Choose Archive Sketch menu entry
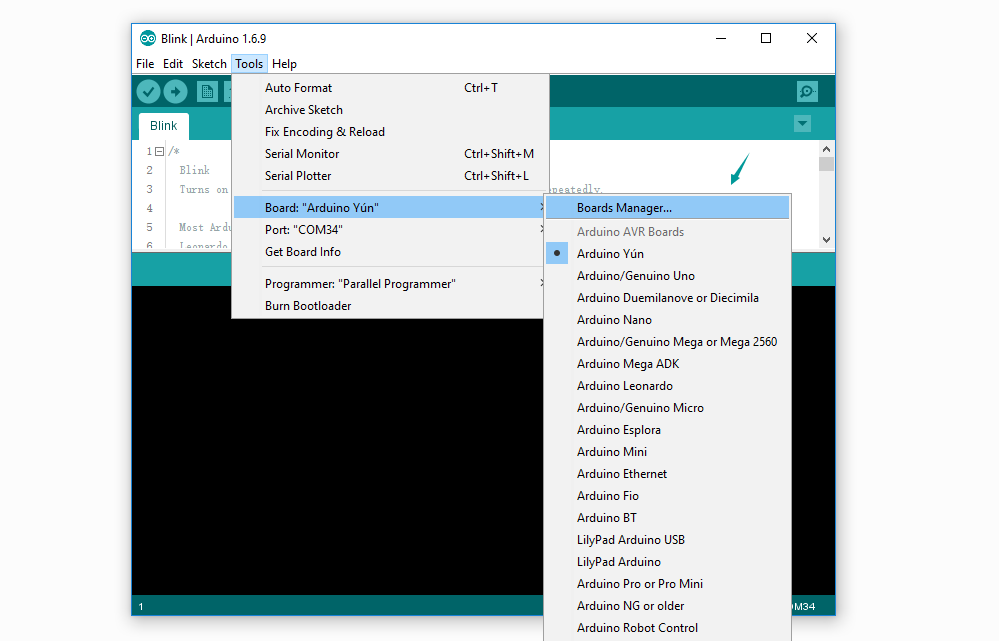This screenshot has width=999, height=641. point(391,110)
